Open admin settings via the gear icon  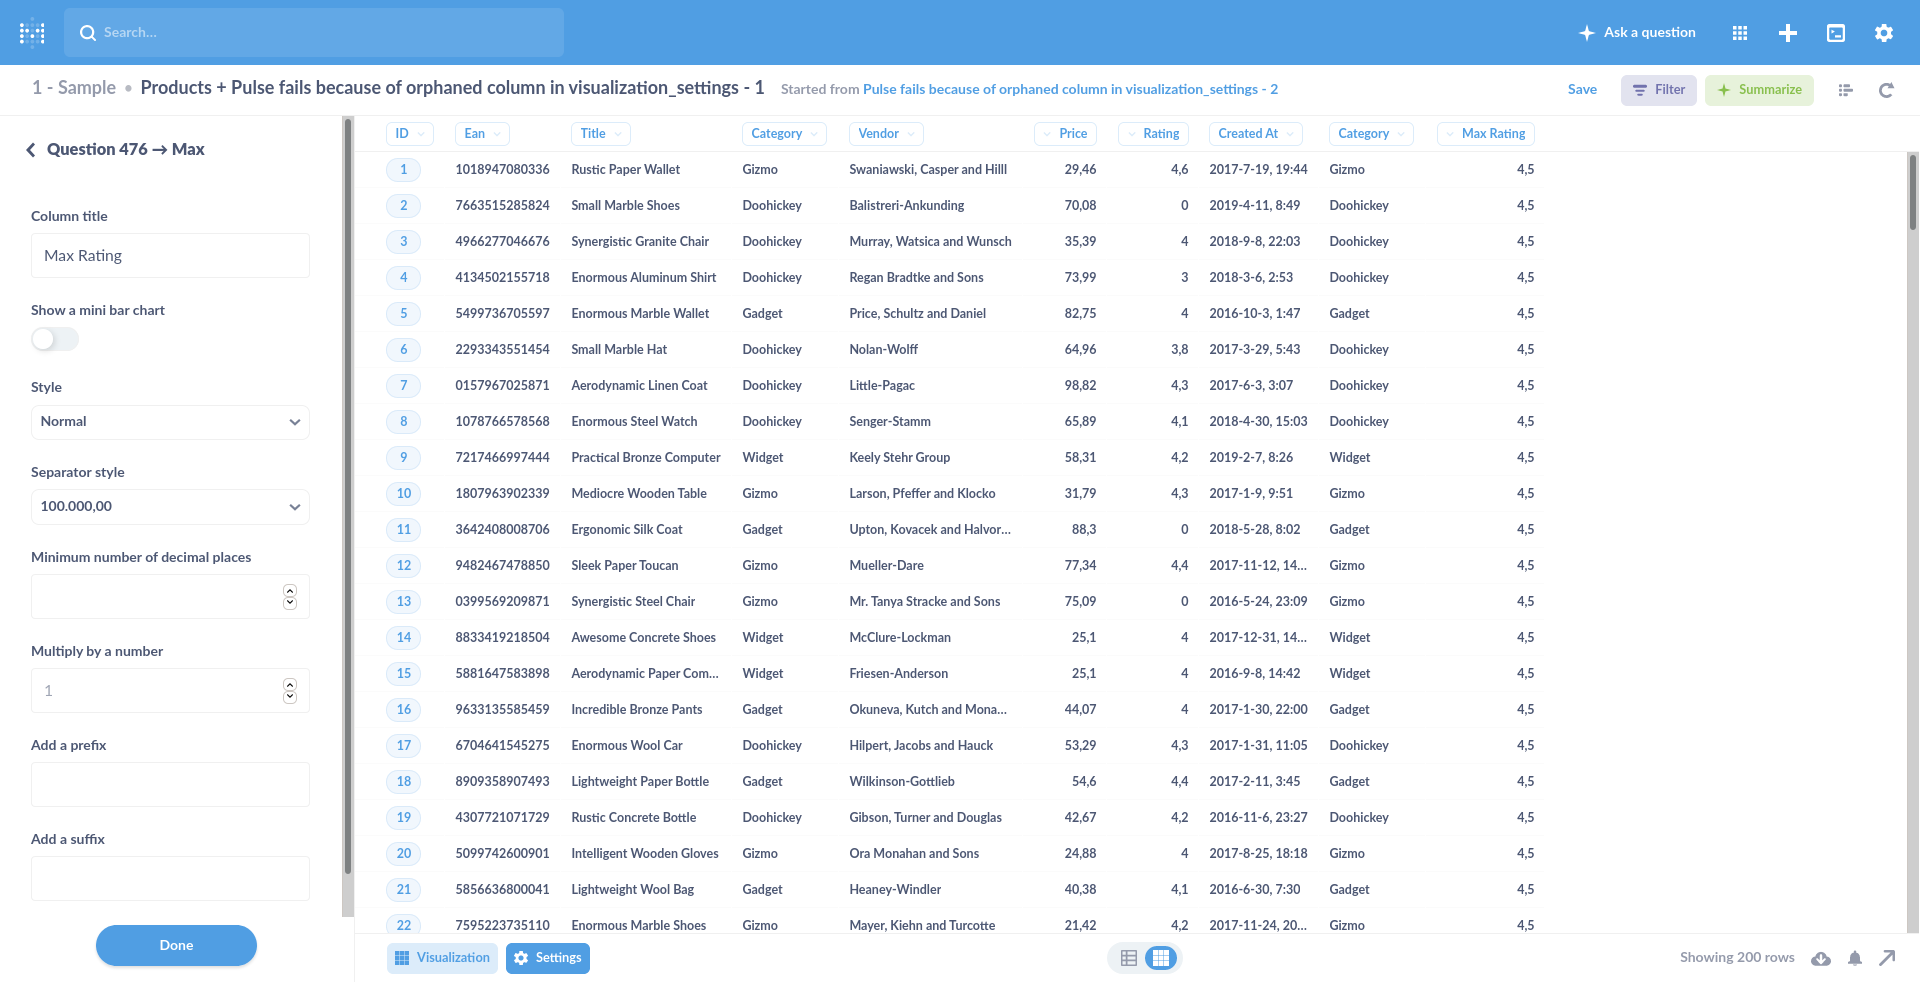tap(1884, 32)
